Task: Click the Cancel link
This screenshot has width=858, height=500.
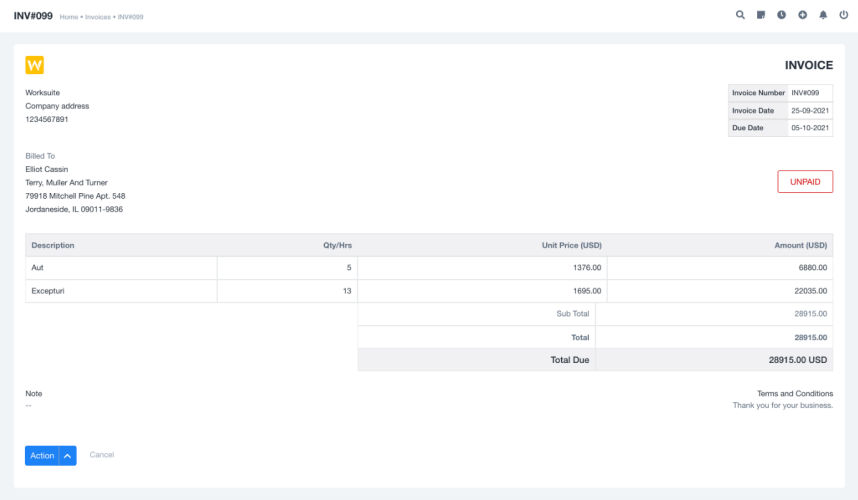Action: (102, 455)
